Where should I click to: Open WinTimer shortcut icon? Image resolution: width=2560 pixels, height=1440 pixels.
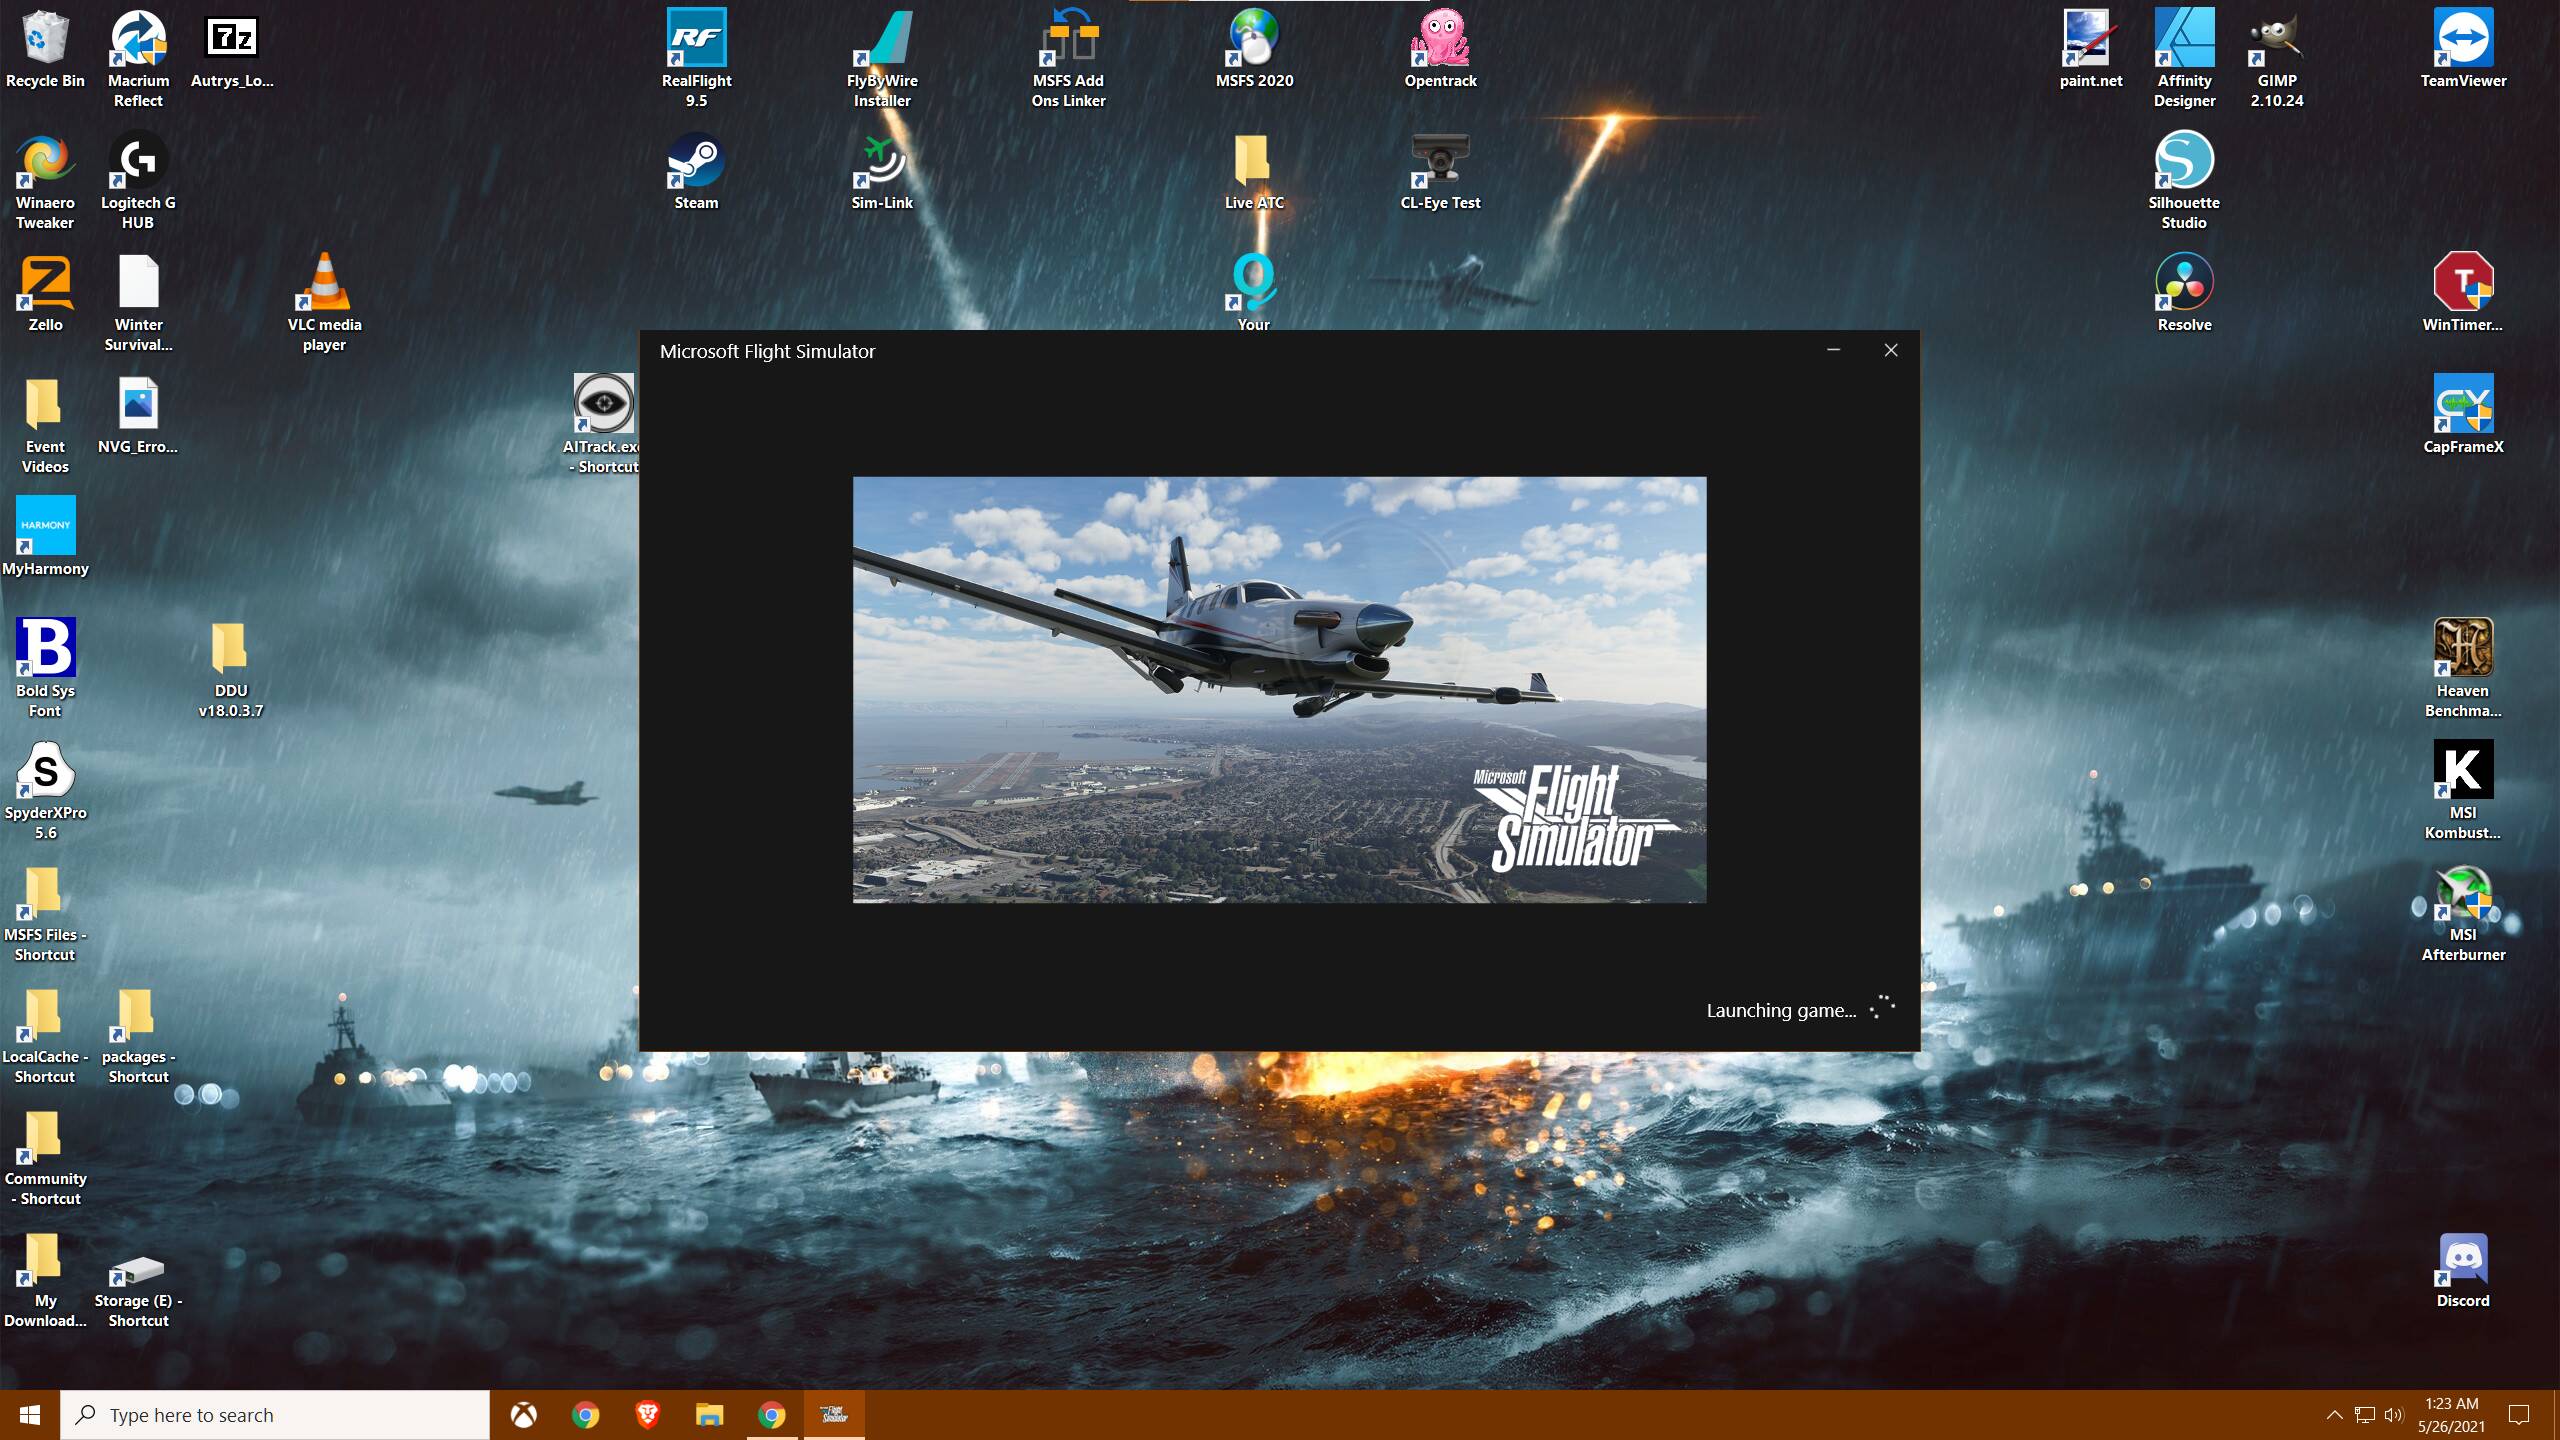point(2463,294)
